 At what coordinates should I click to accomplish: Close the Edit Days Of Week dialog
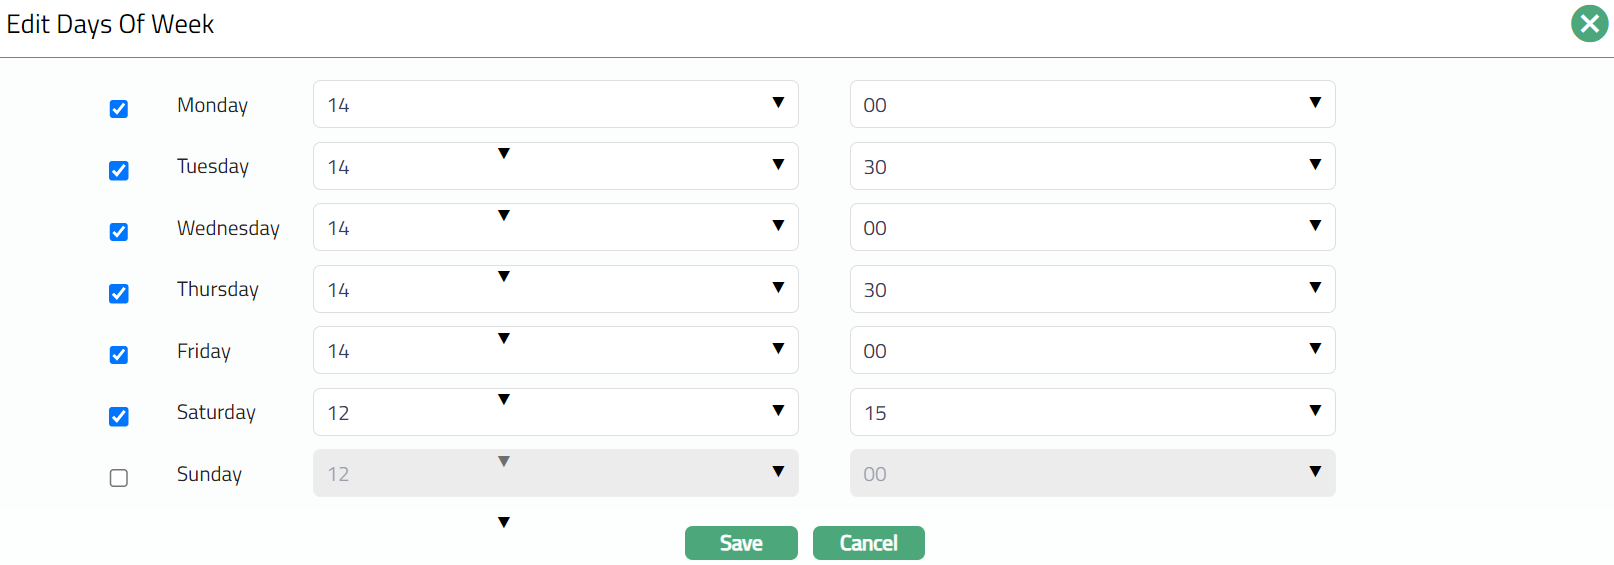pos(1589,24)
